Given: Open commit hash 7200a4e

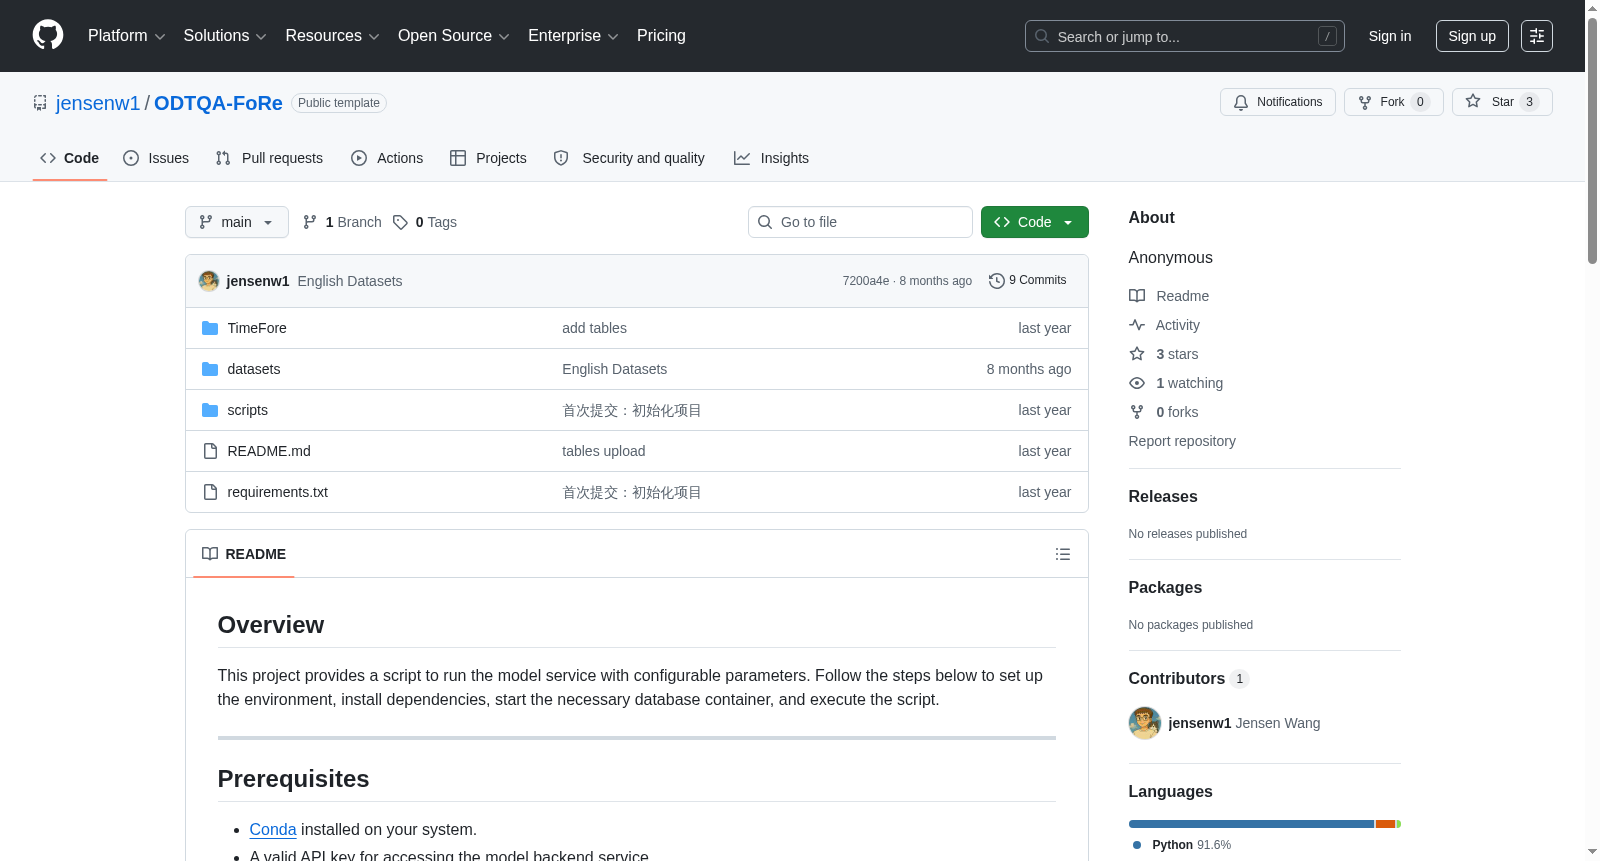Looking at the screenshot, I should 866,281.
